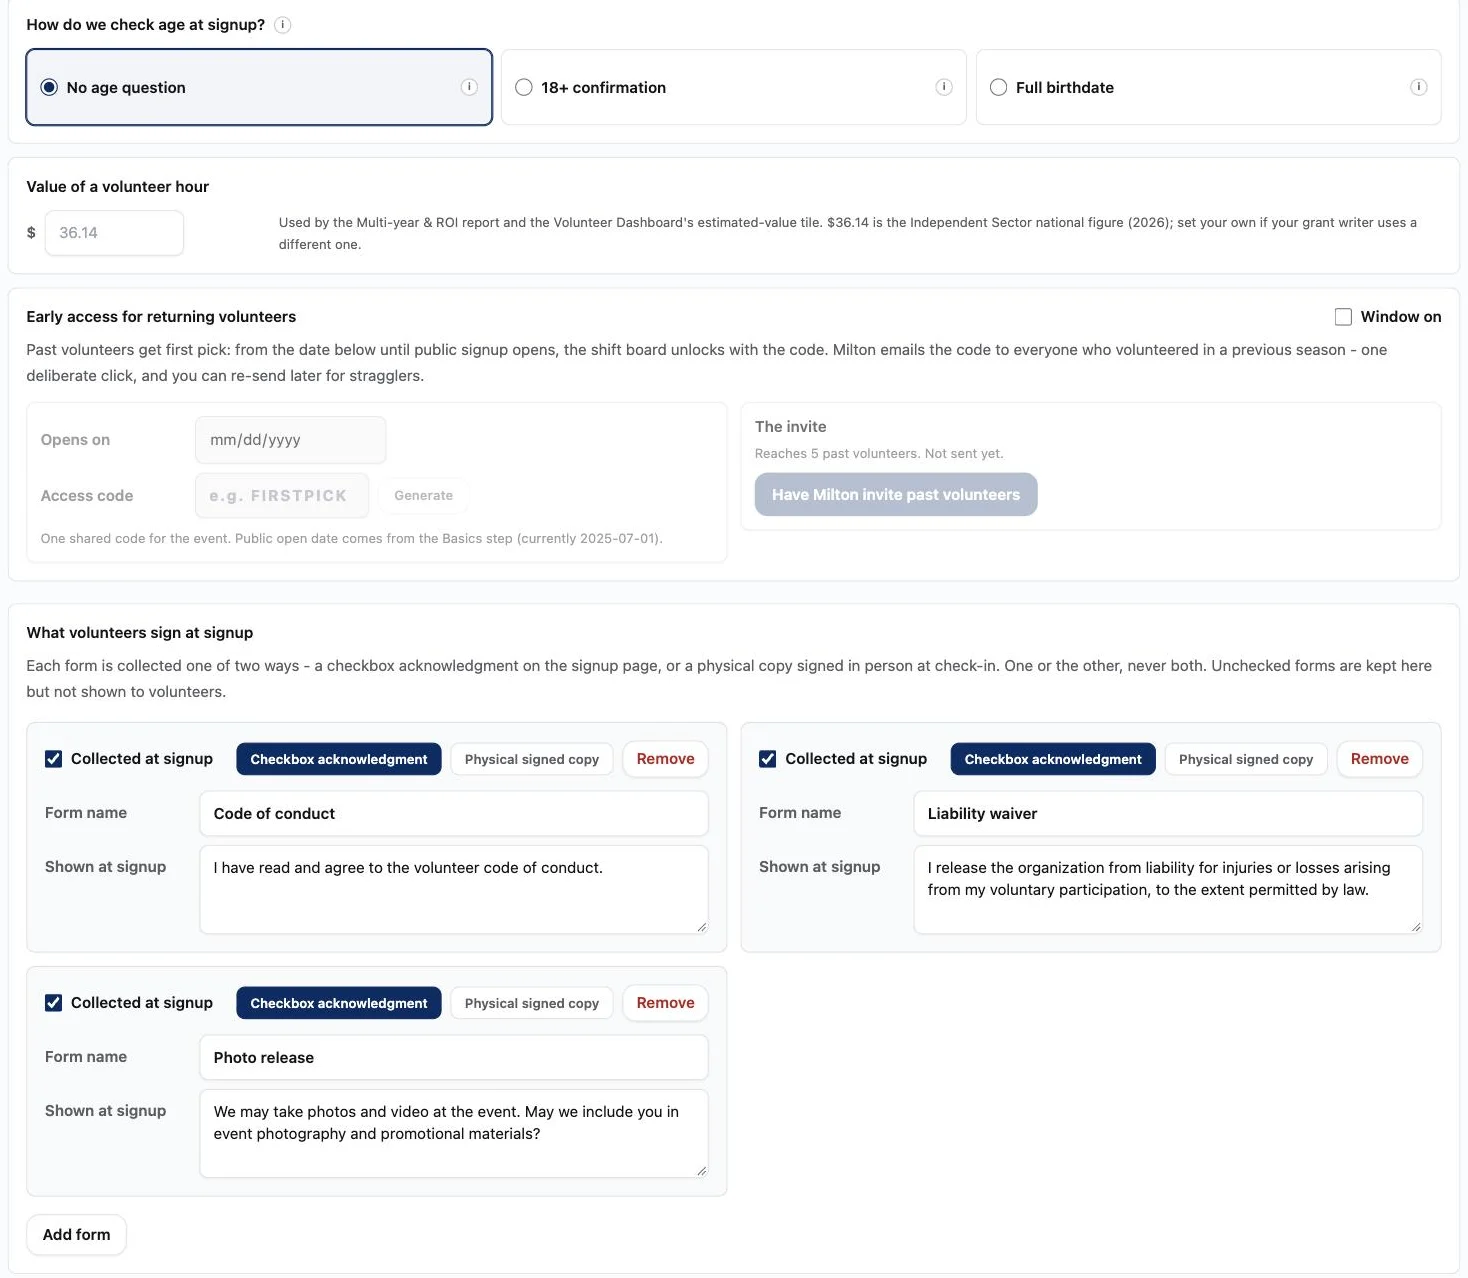This screenshot has height=1278, width=1468.
Task: Select the 18+ confirmation radio
Action: click(x=524, y=87)
